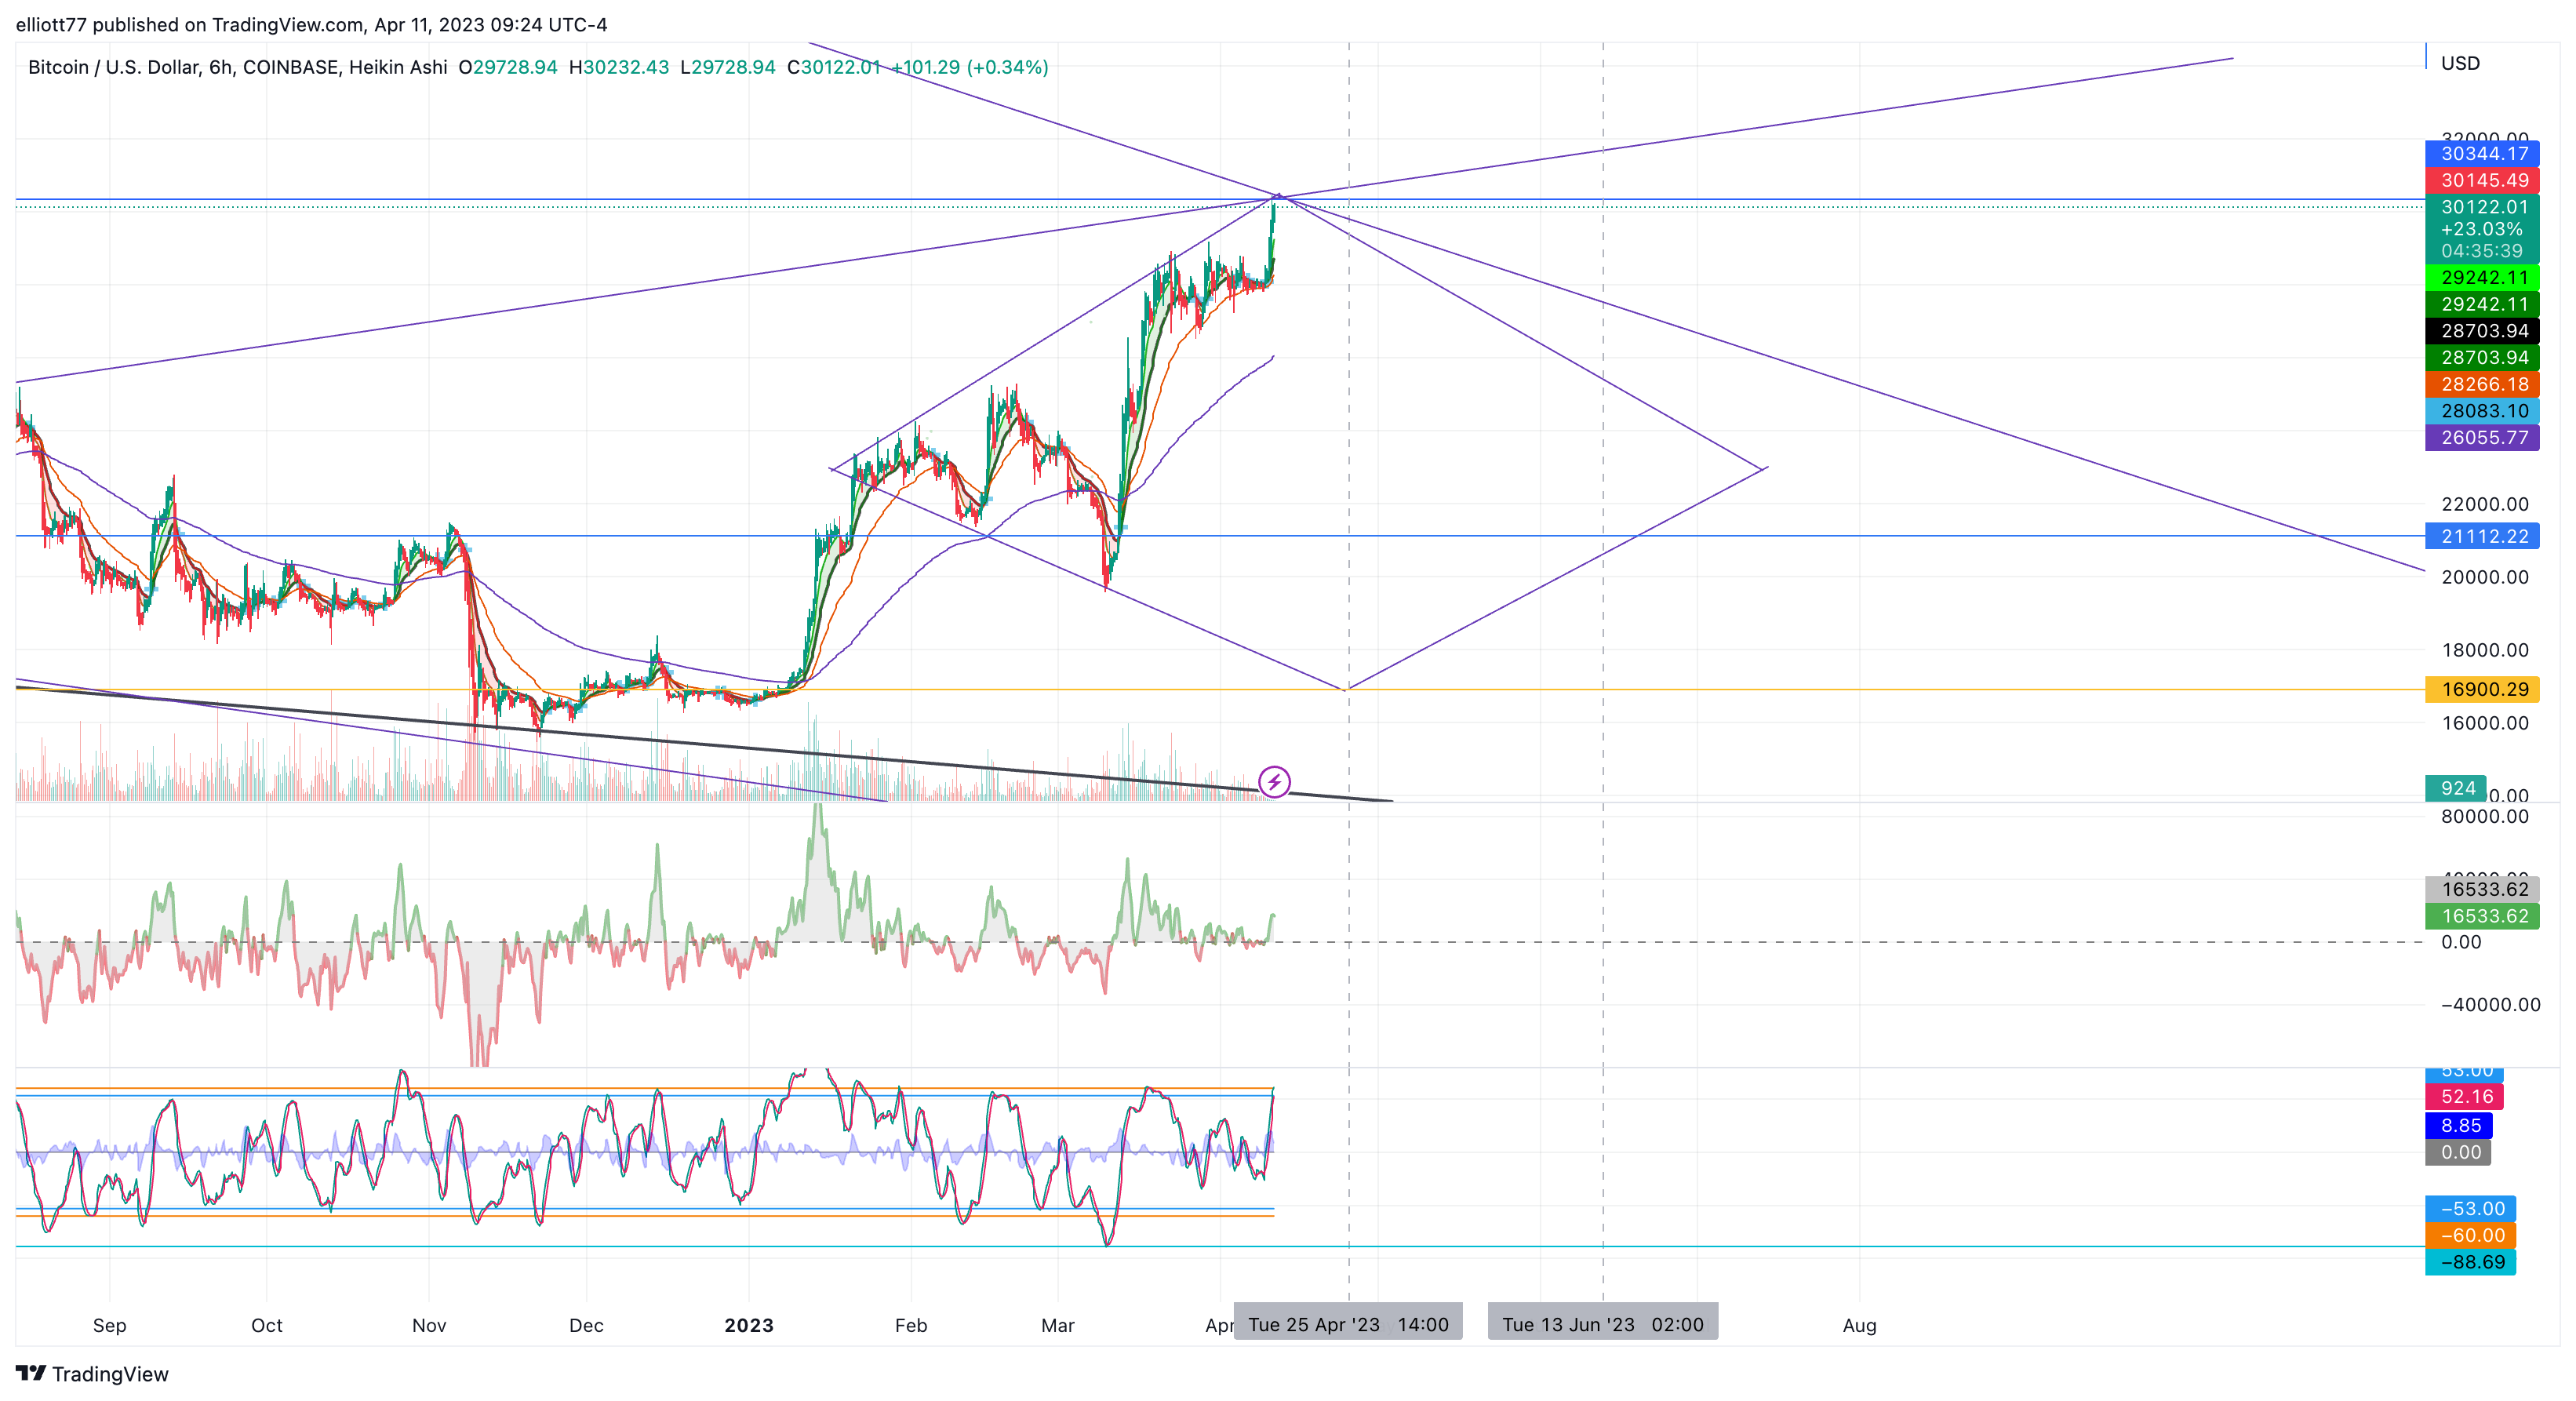Viewport: 2576px width, 1401px height.
Task: Click the 924 volume value label
Action: (2456, 789)
